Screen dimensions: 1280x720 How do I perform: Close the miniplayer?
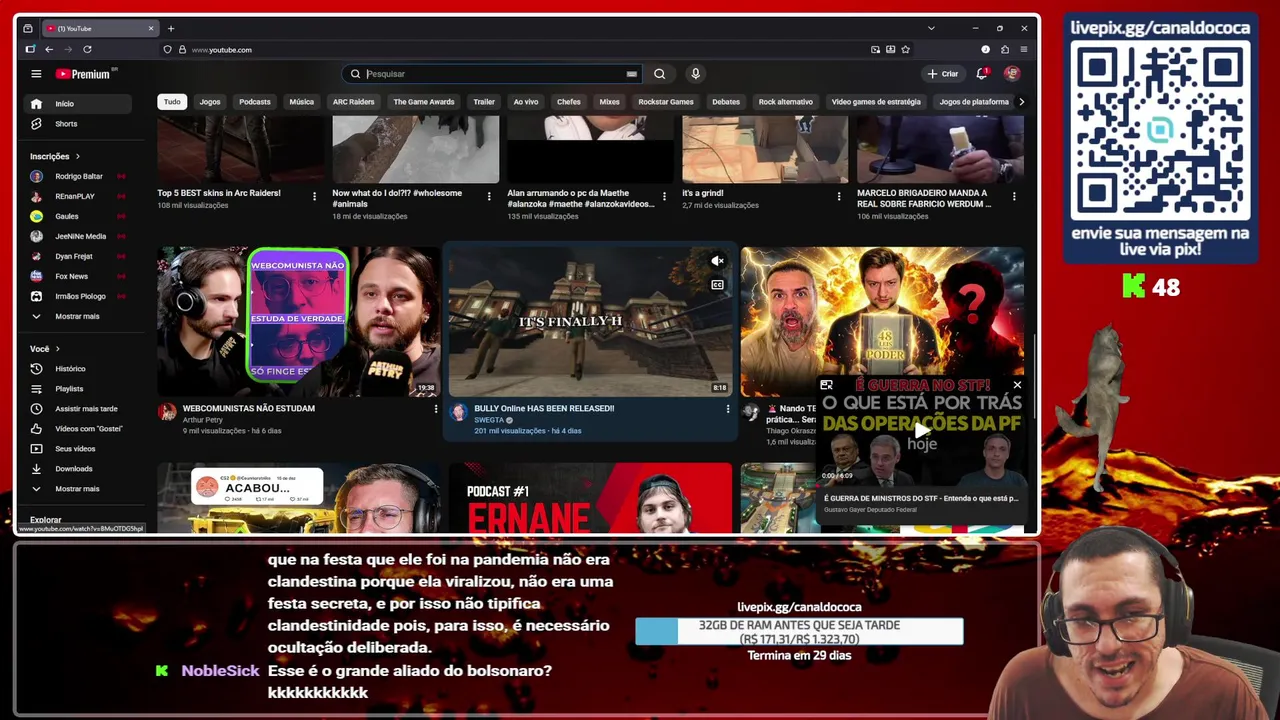[1017, 385]
